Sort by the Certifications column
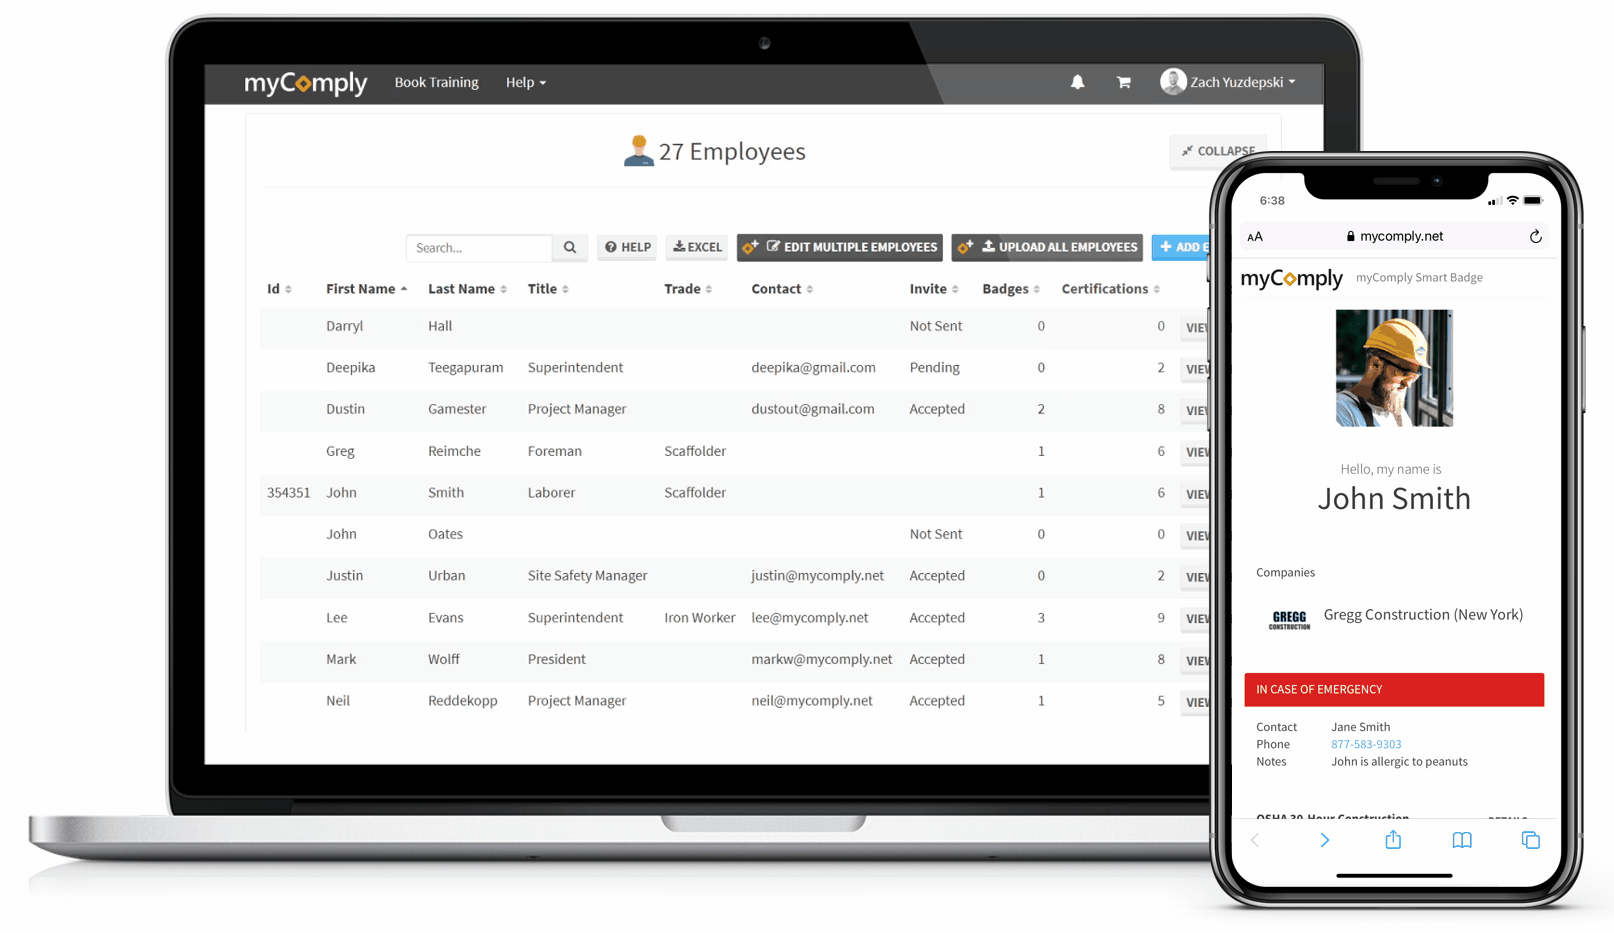Image resolution: width=1614 pixels, height=933 pixels. coord(1110,289)
